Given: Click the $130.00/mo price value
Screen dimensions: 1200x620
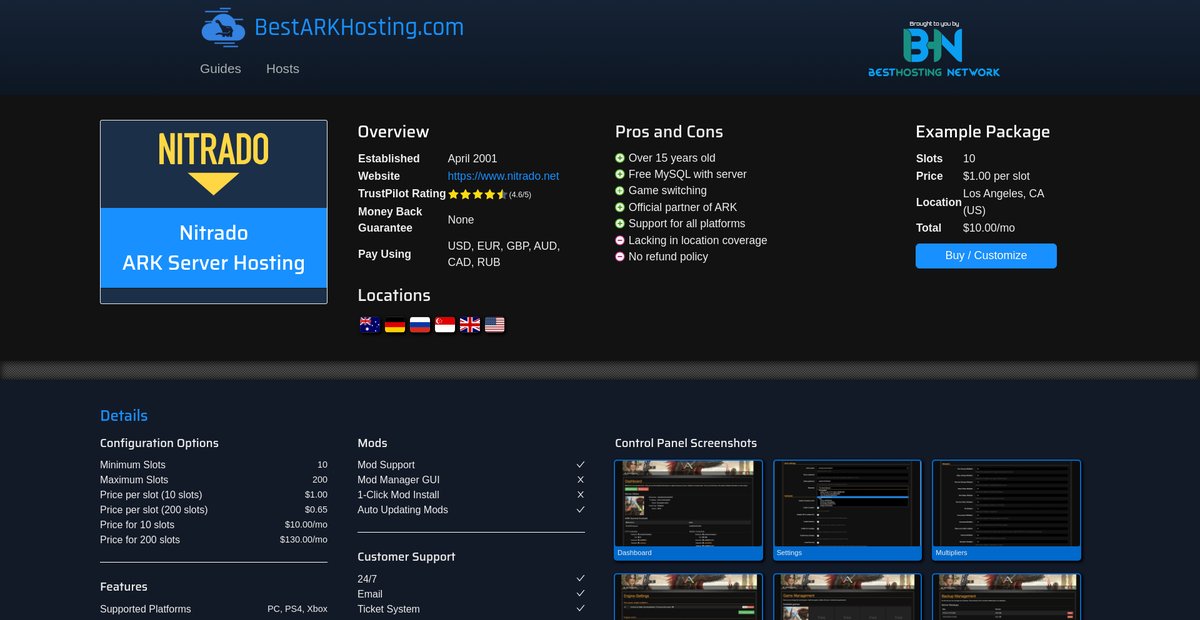Looking at the screenshot, I should pyautogui.click(x=303, y=540).
